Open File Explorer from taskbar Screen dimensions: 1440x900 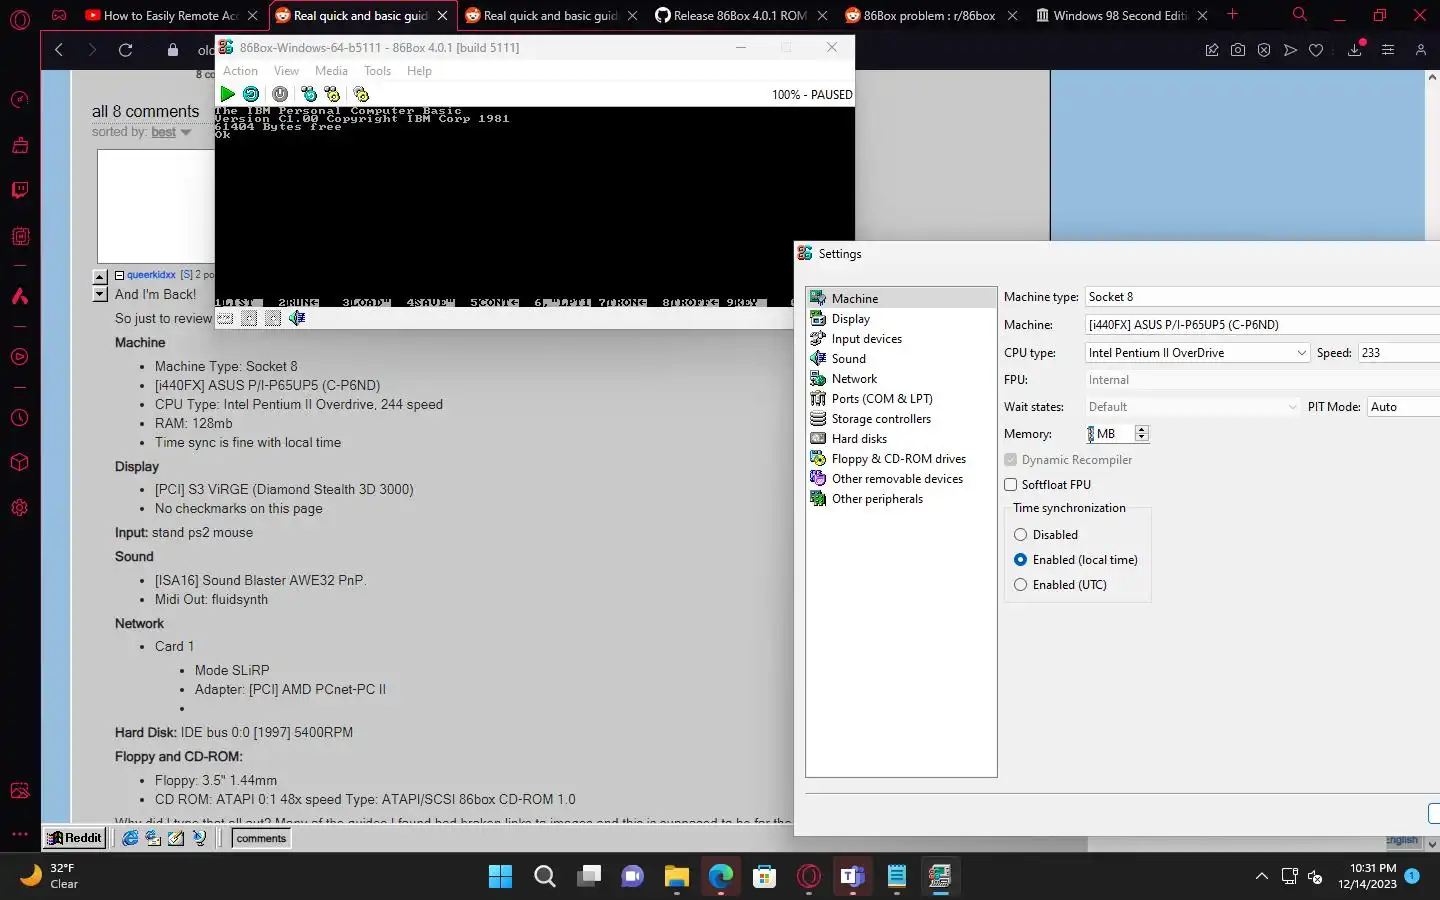(x=676, y=877)
